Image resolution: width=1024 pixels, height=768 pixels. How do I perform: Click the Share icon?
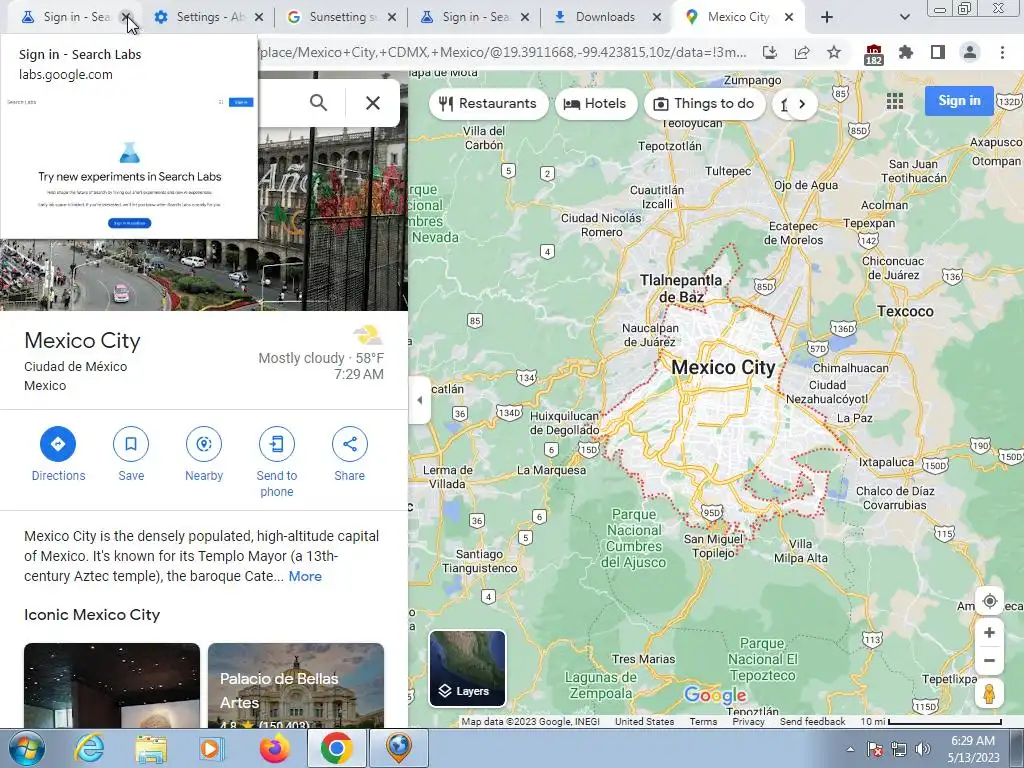349,444
